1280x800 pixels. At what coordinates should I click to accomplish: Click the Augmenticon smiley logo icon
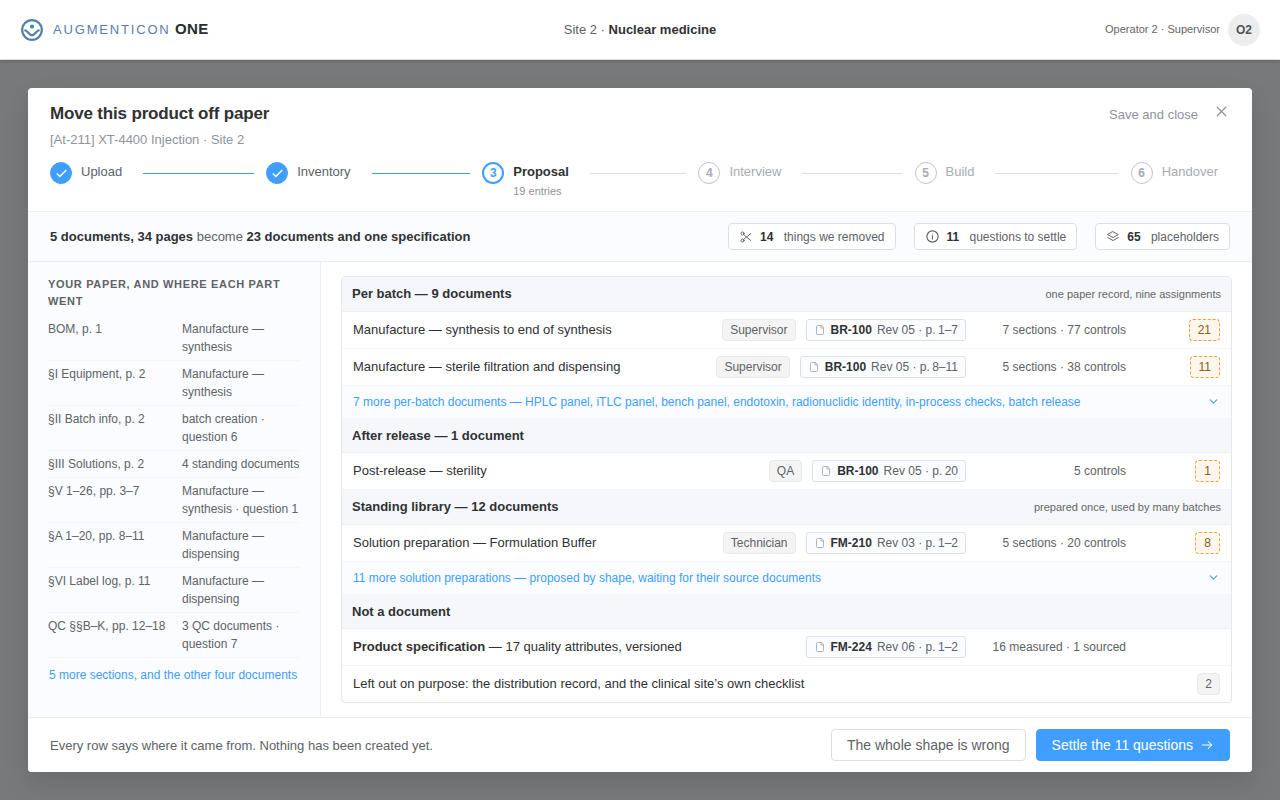click(32, 30)
